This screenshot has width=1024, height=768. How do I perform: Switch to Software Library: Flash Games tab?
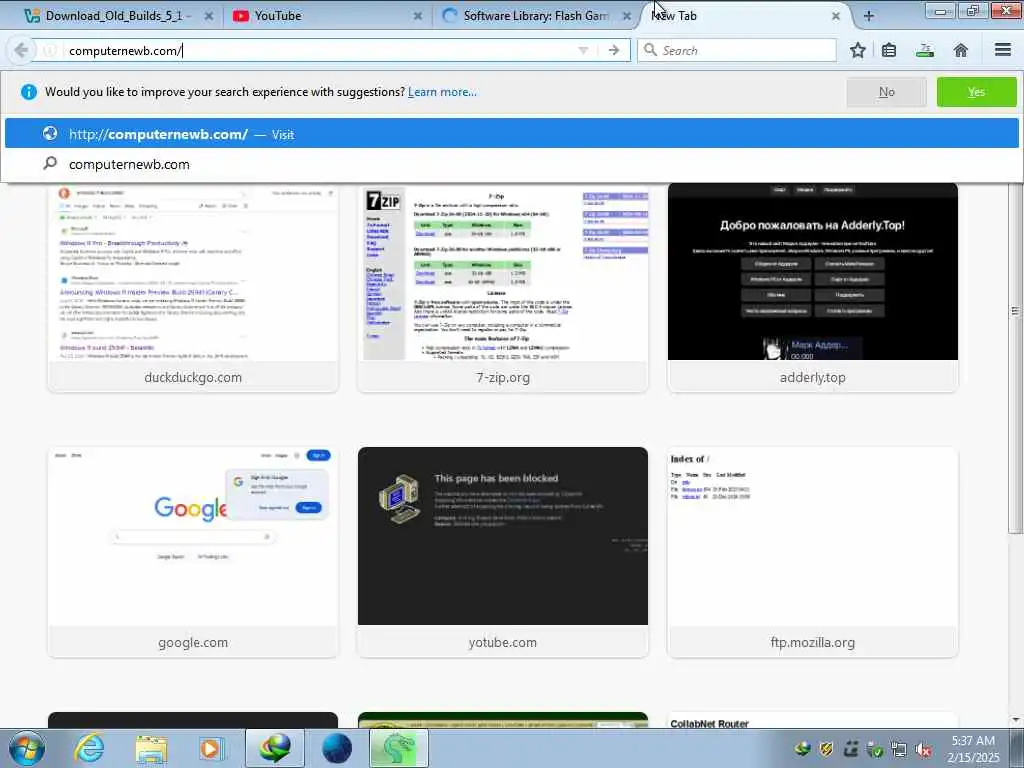[x=536, y=16]
